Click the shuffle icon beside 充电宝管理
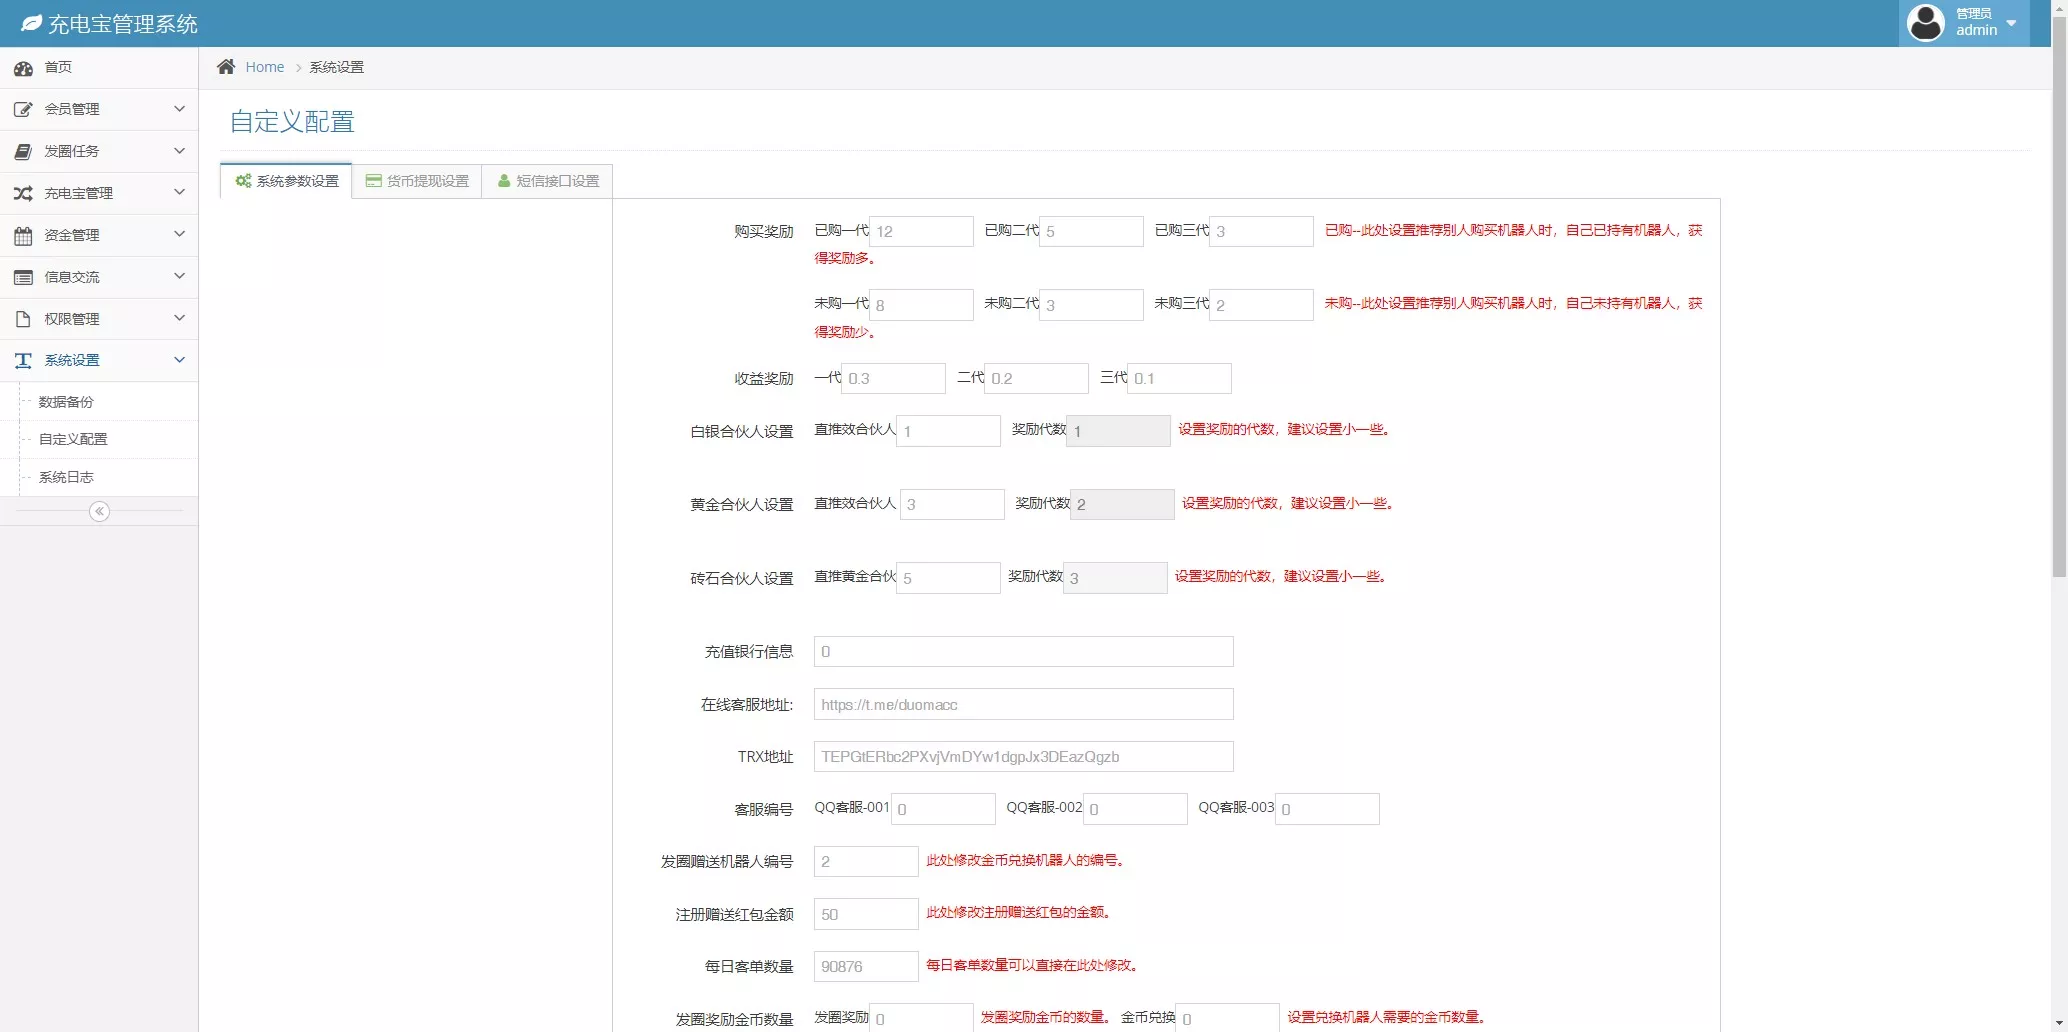The width and height of the screenshot is (2068, 1032). pyautogui.click(x=23, y=193)
